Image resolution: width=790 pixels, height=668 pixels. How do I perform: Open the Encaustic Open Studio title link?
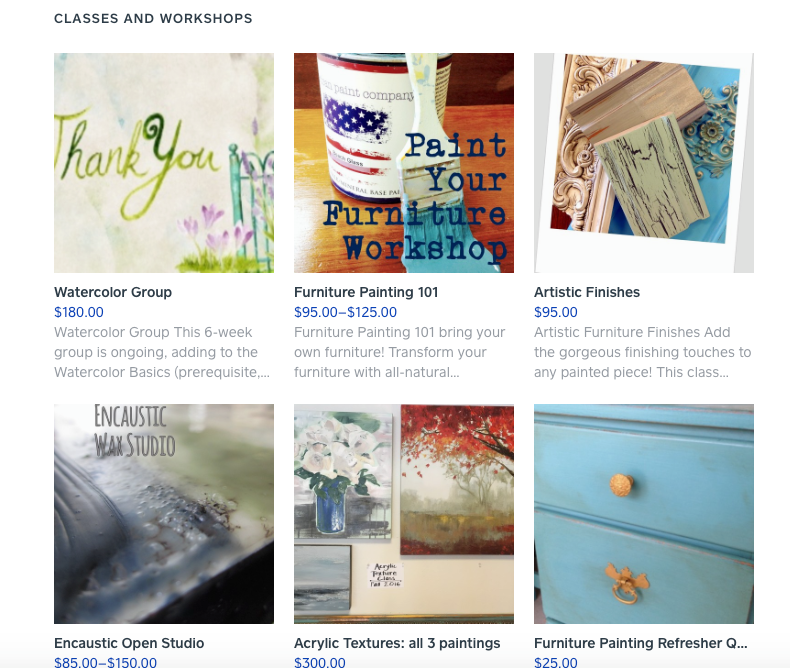click(x=129, y=643)
